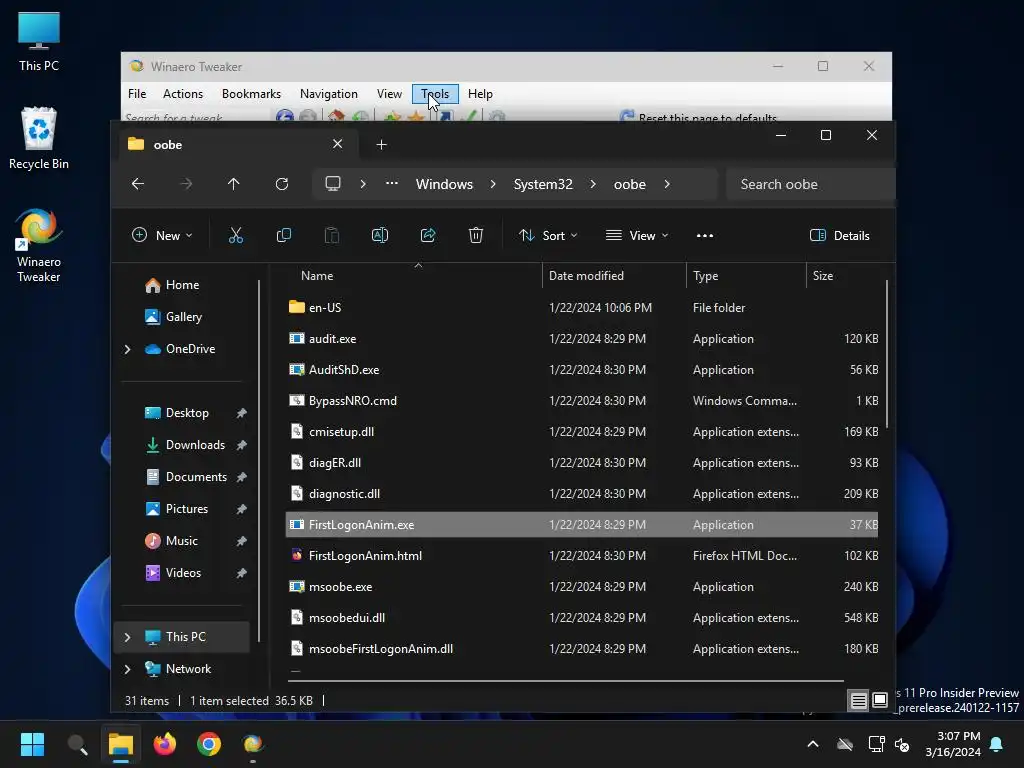
Task: Click the clock and date in taskbar
Action: (953, 744)
